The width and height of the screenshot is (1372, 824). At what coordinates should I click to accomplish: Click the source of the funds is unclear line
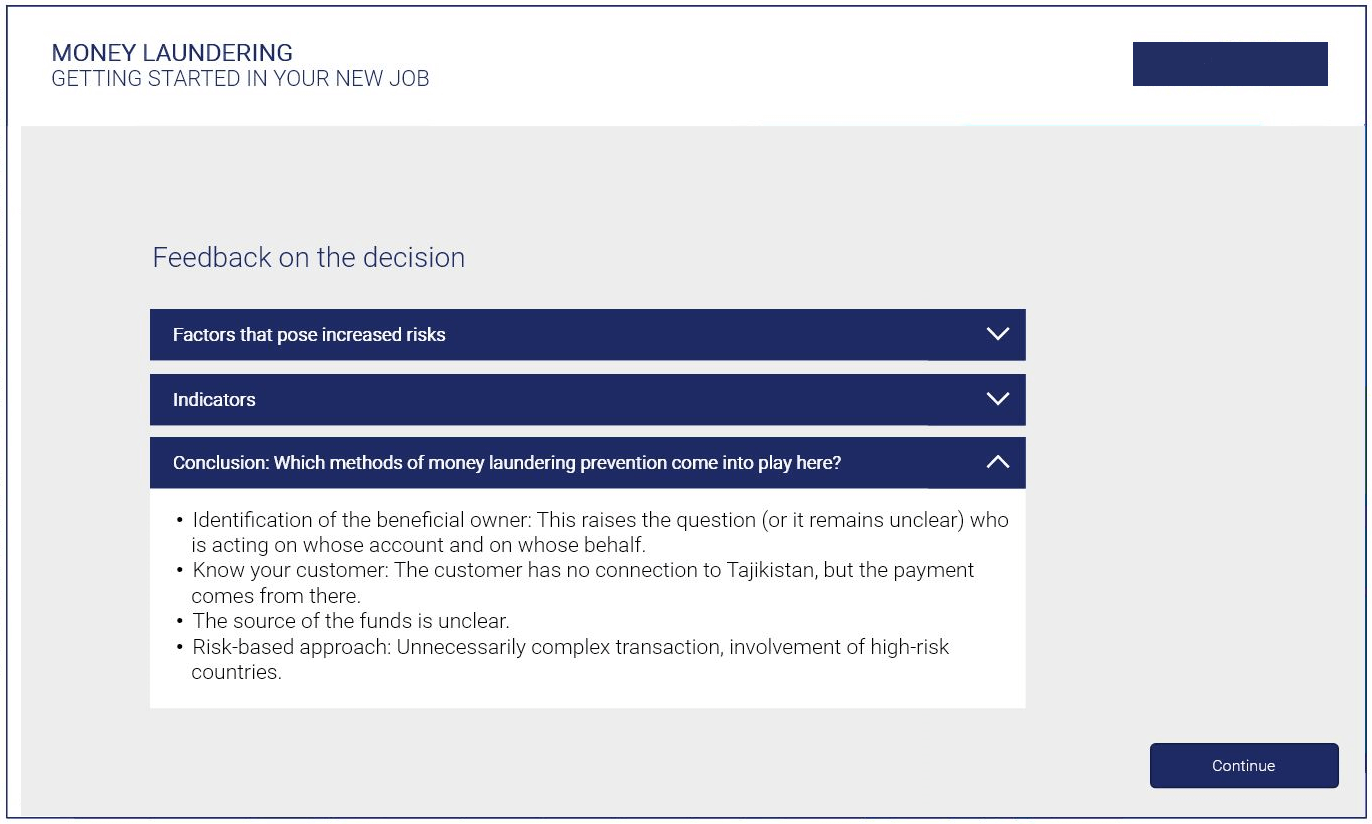click(x=351, y=621)
